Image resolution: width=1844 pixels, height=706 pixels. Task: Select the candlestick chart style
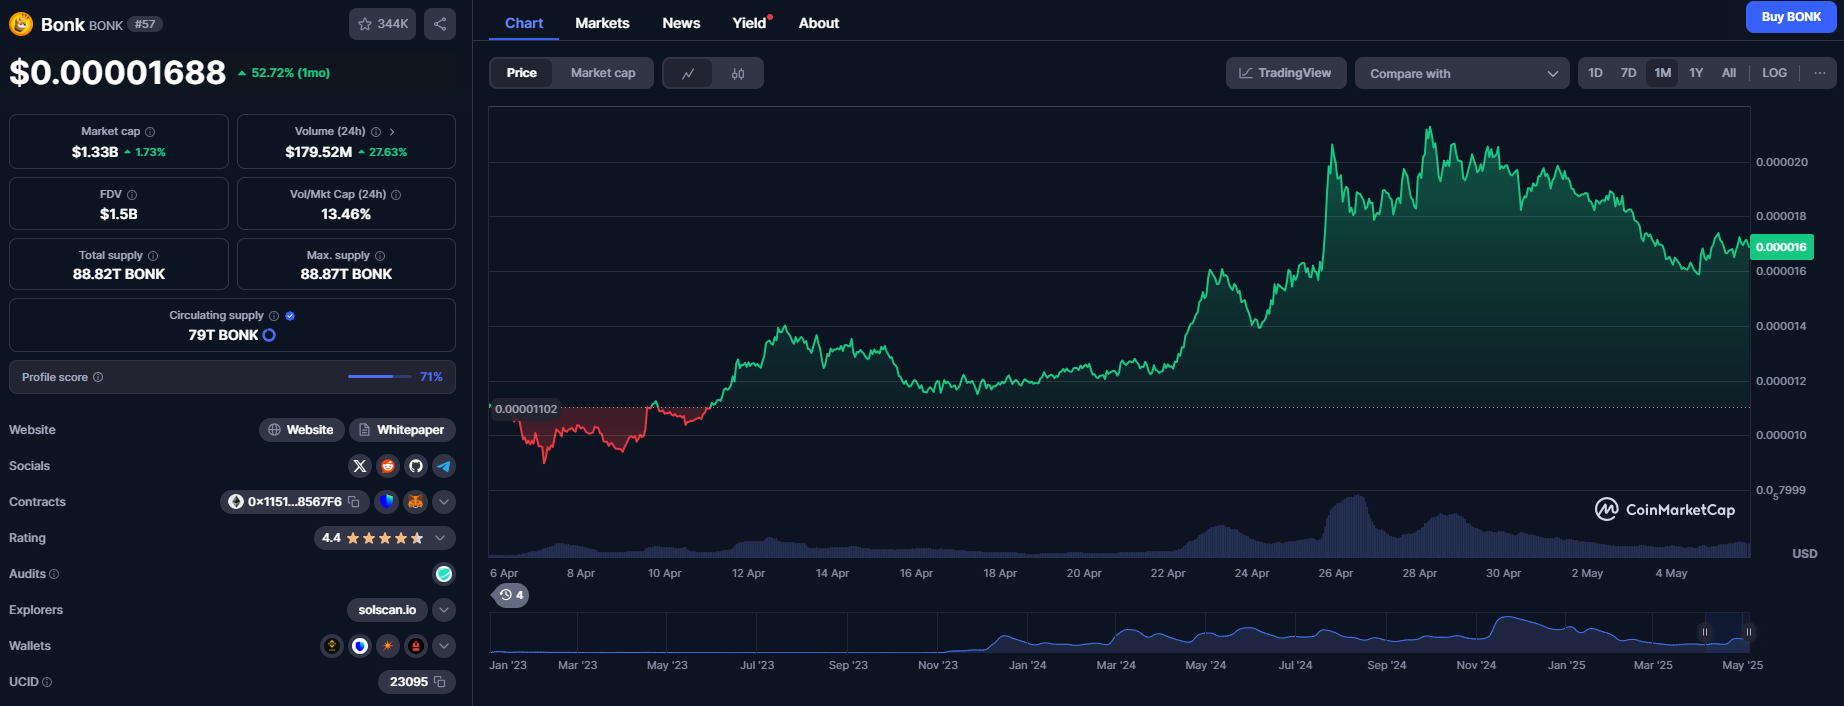click(738, 73)
